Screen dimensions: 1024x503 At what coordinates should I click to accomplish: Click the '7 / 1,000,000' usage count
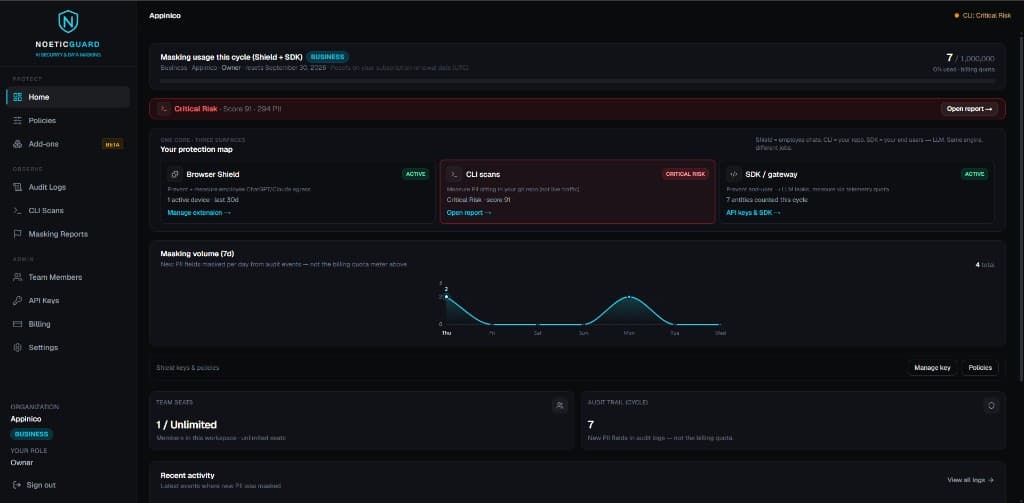970,58
